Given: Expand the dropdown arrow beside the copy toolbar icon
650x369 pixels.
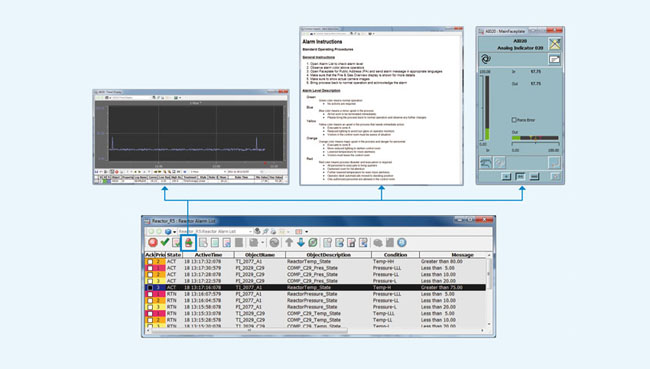Looking at the screenshot, I should (x=263, y=243).
